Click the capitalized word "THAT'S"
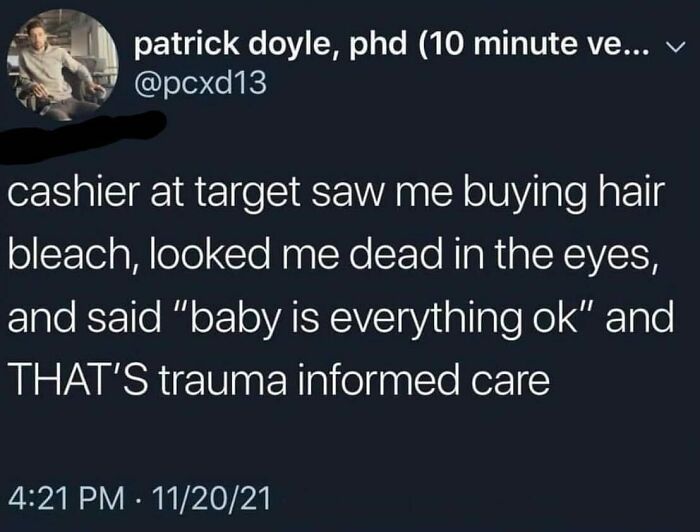700x532 pixels. coord(78,379)
